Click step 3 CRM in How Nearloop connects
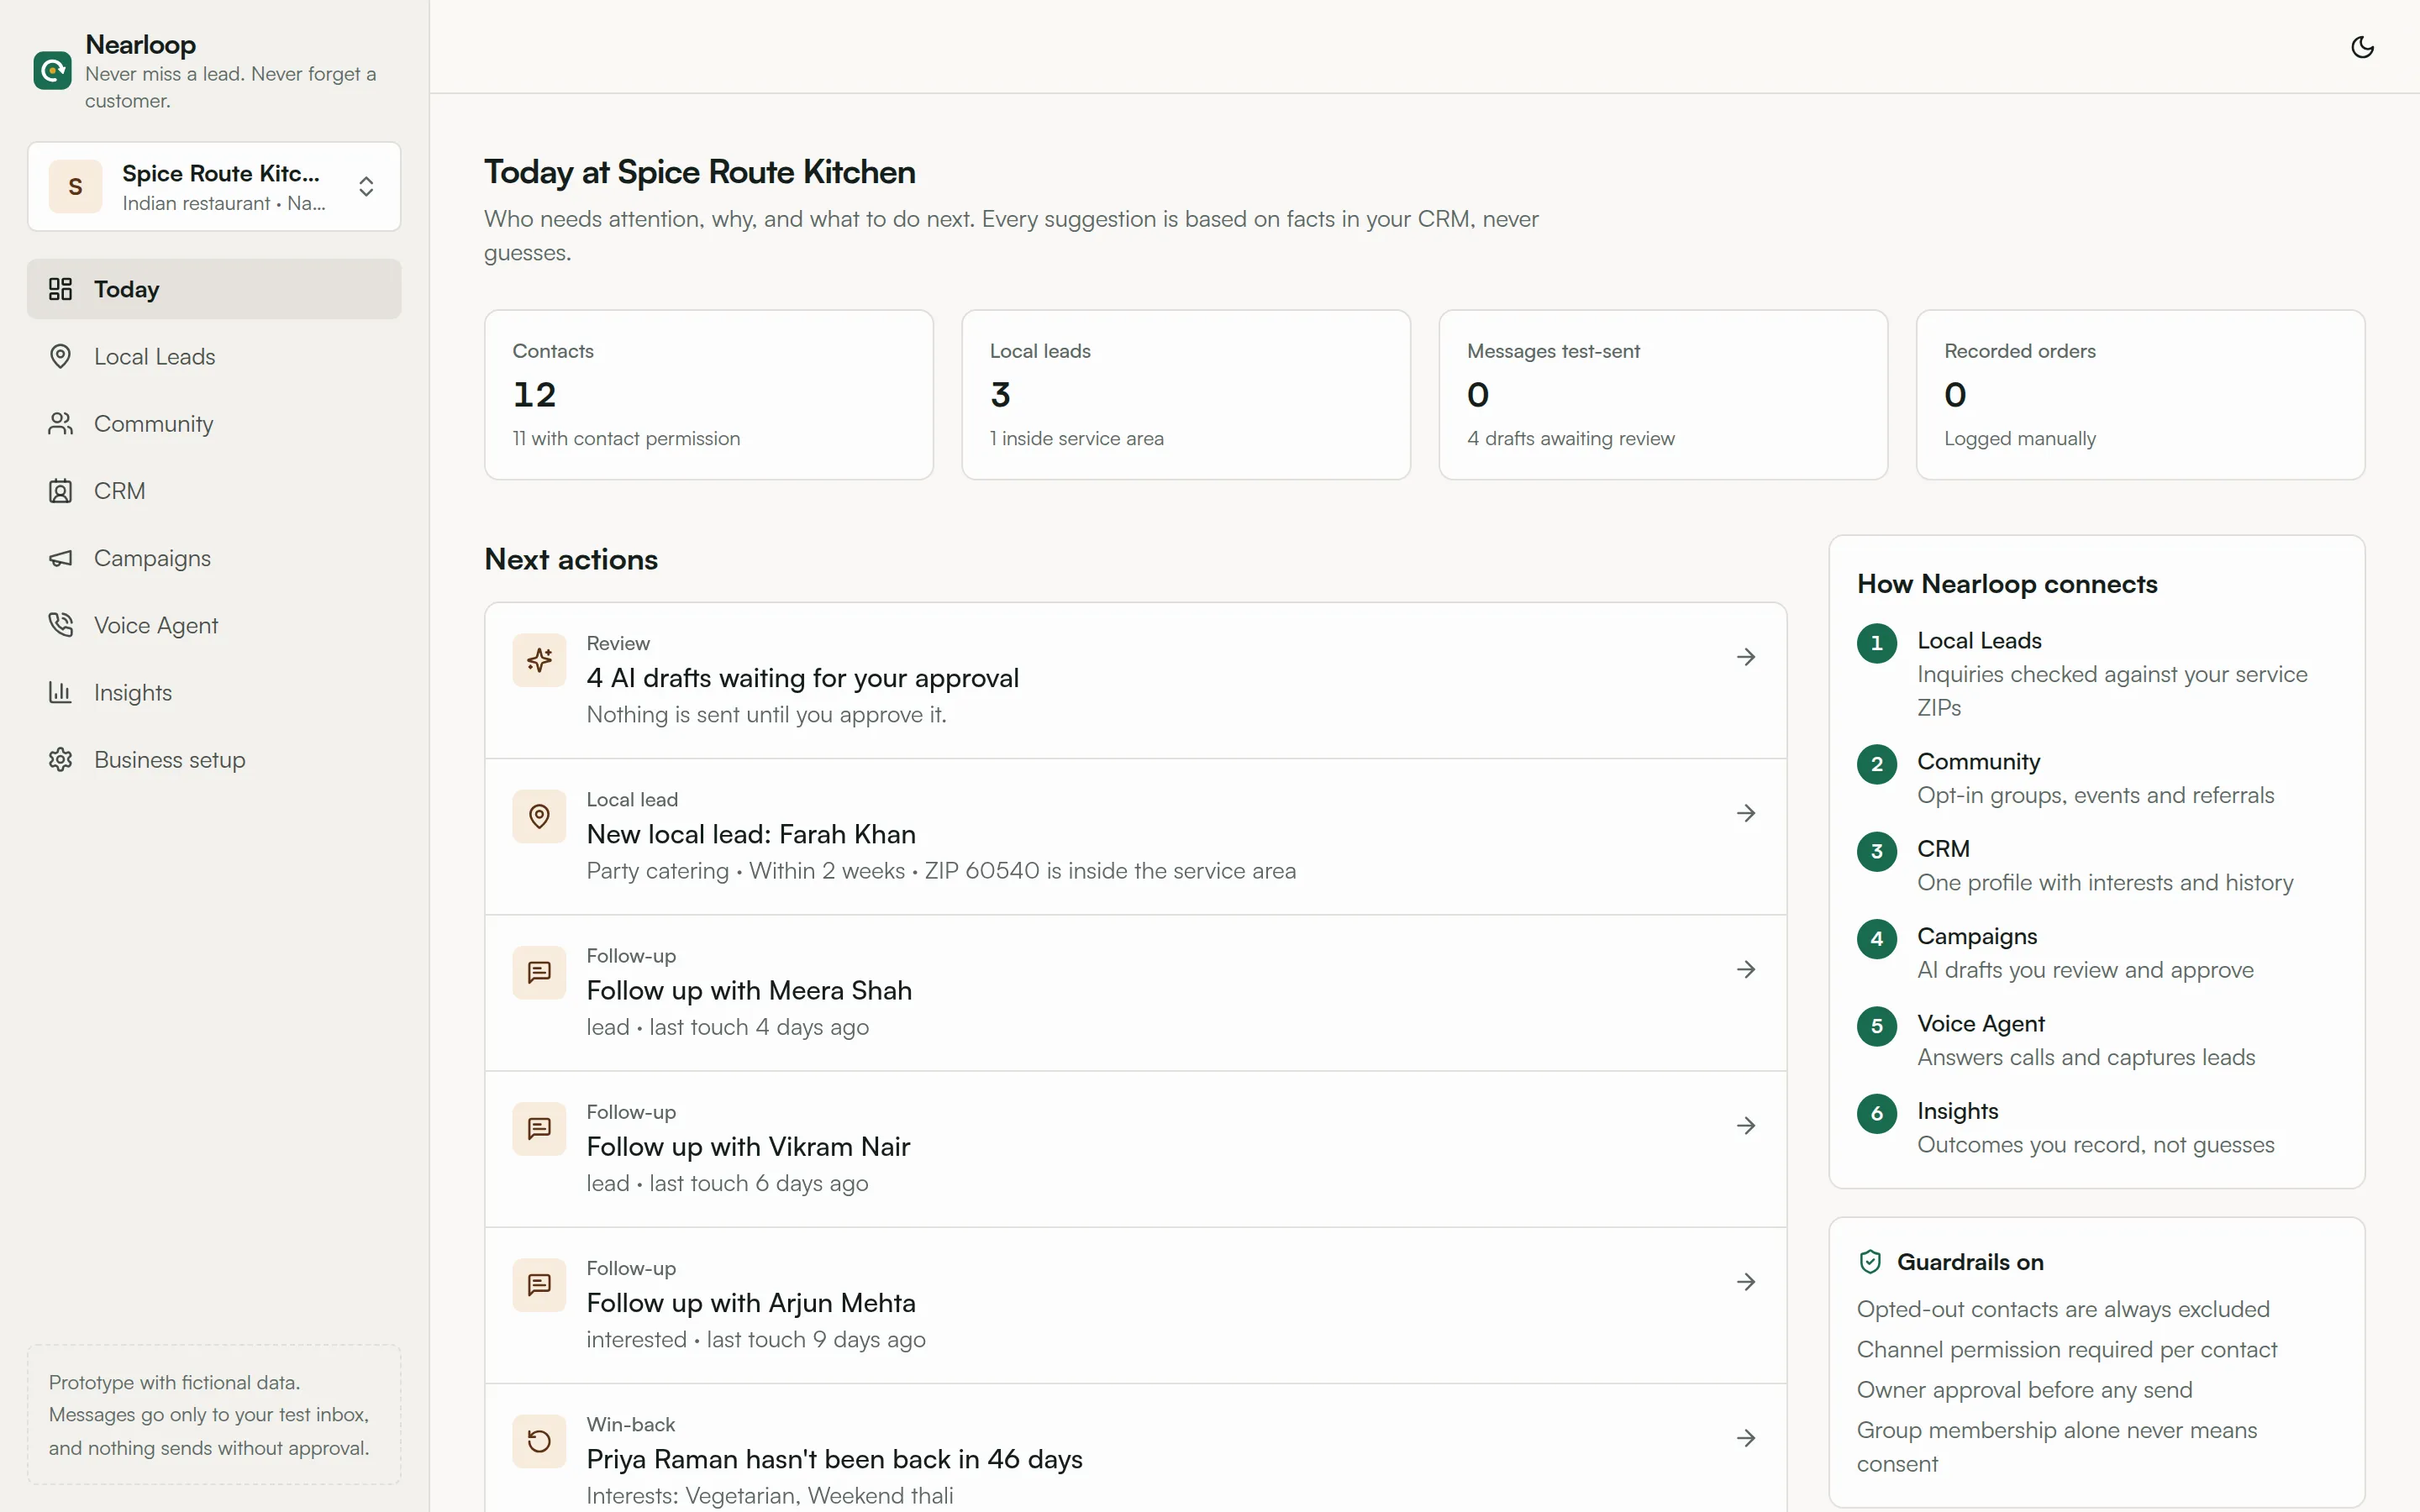Viewport: 2420px width, 1512px height. point(2097,865)
